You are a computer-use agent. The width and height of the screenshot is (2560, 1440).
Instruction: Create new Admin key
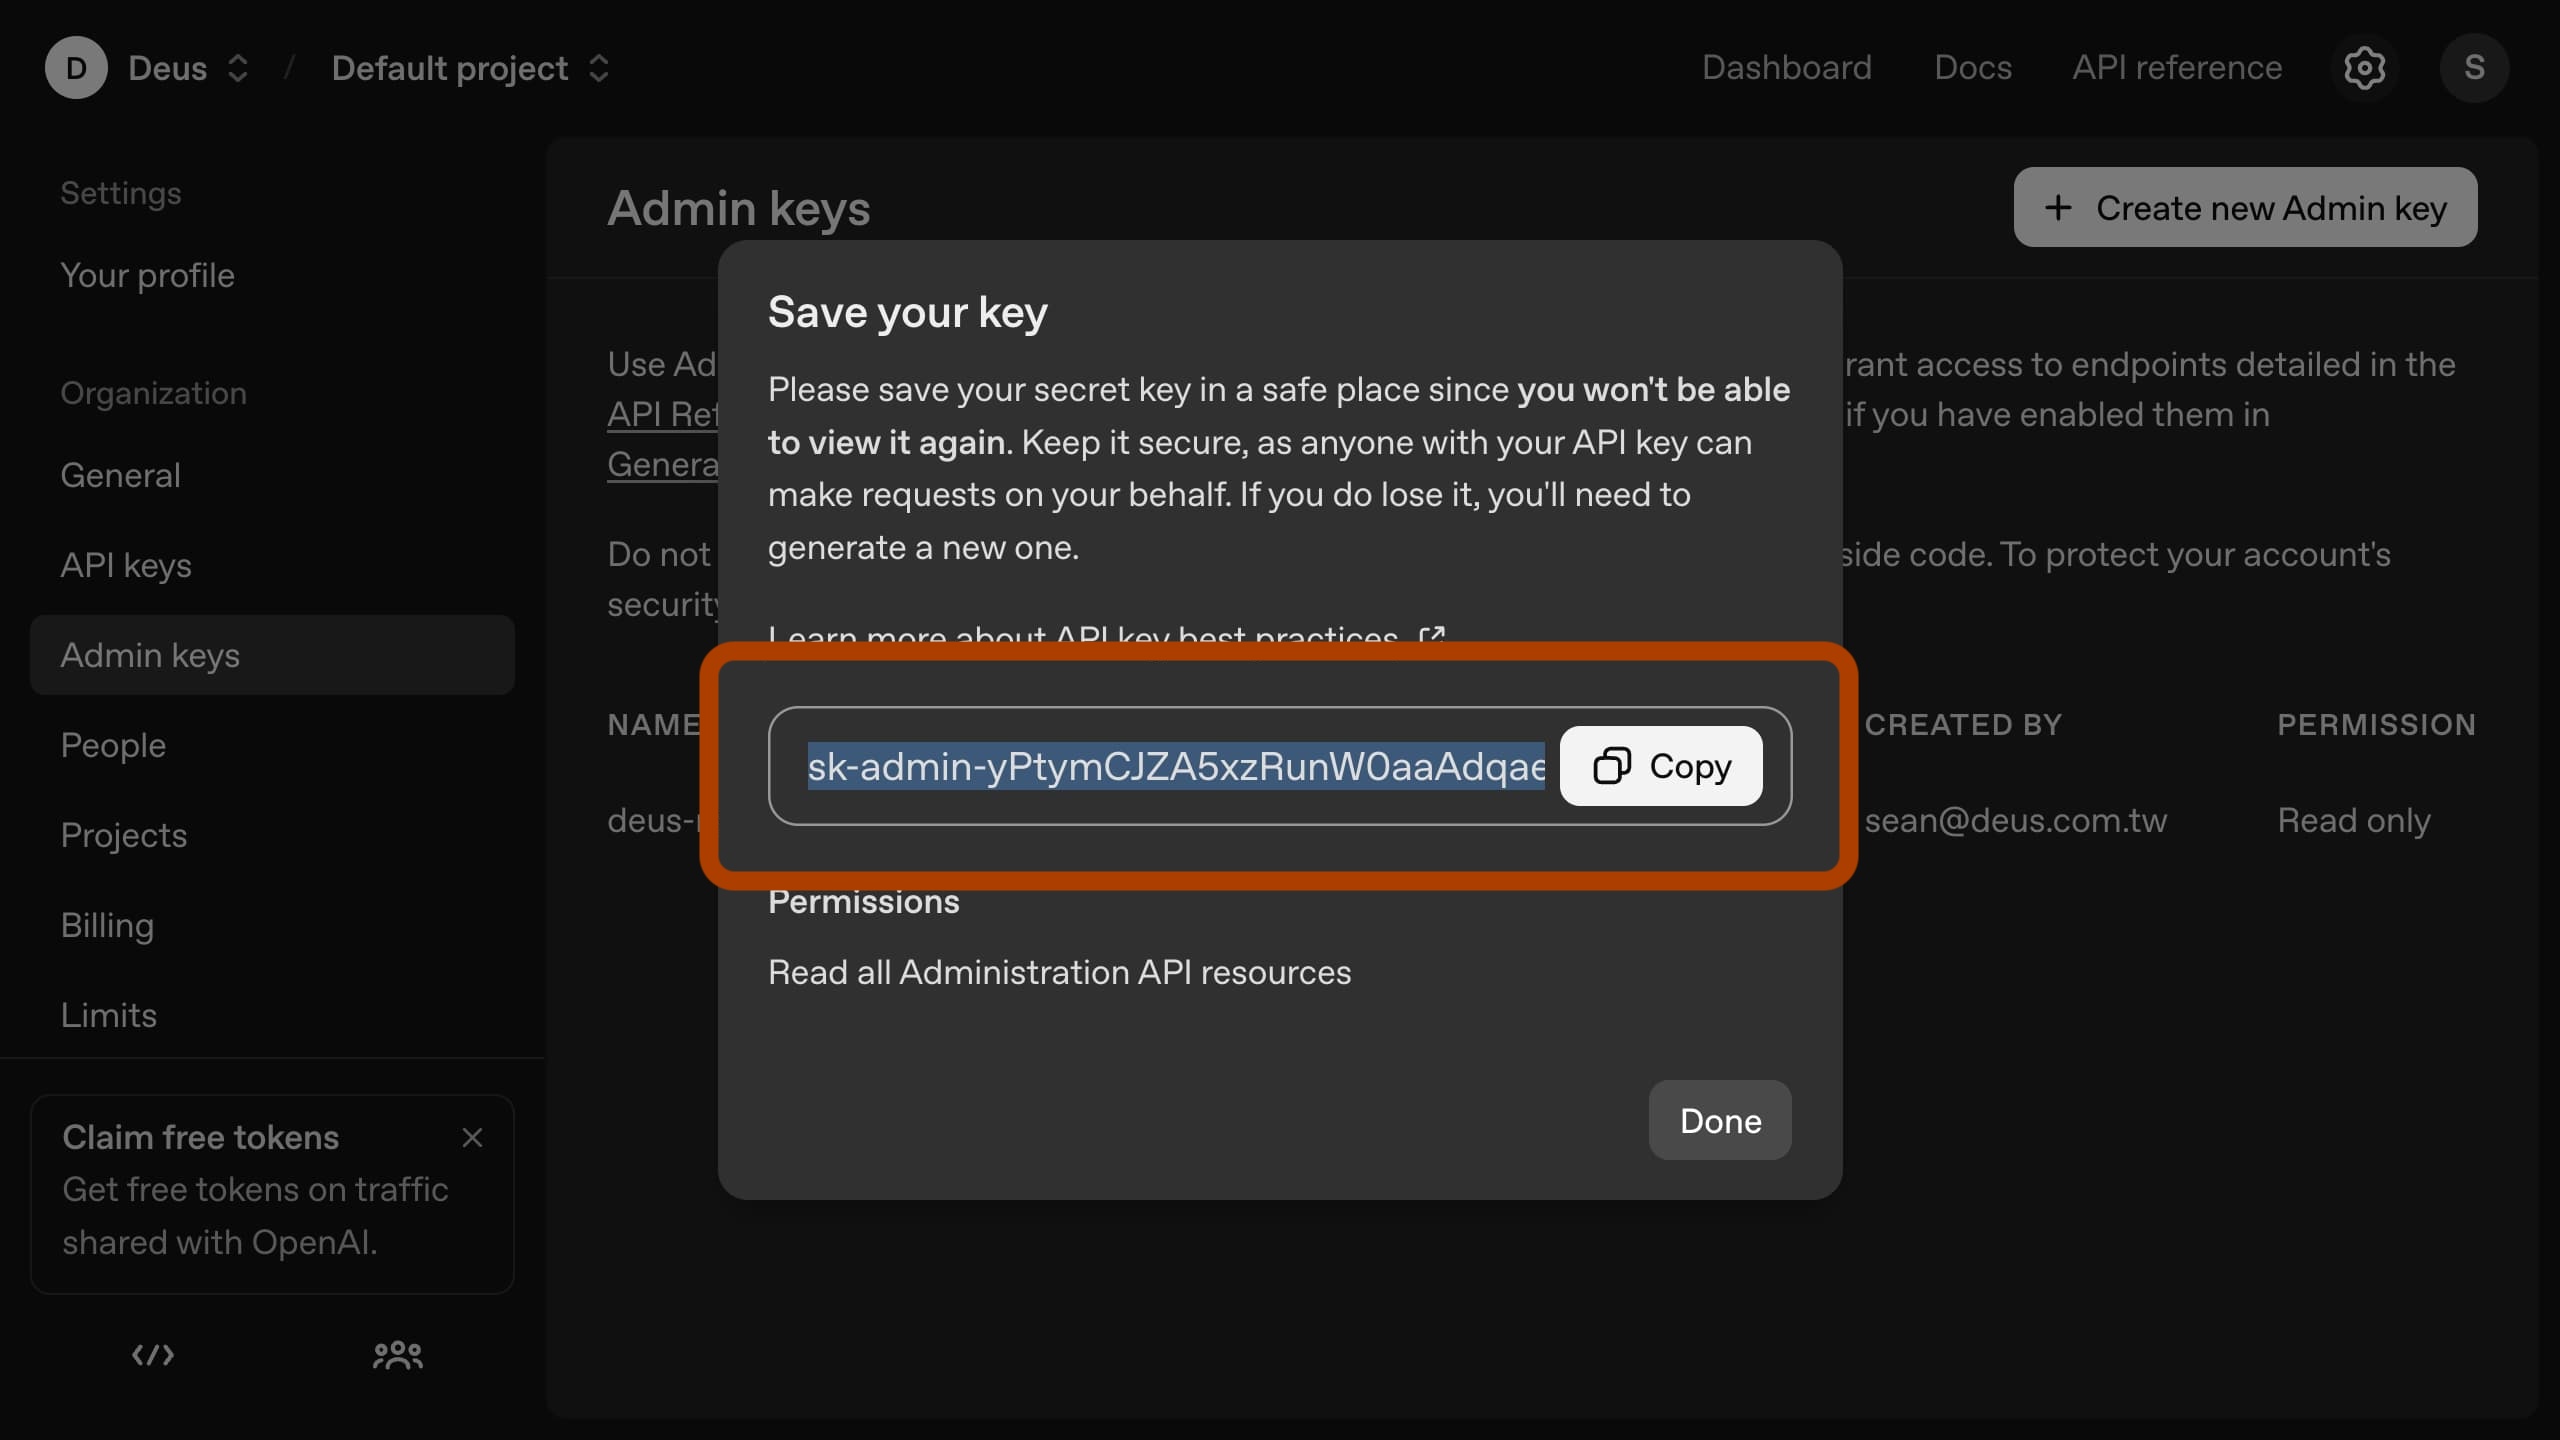[2245, 207]
